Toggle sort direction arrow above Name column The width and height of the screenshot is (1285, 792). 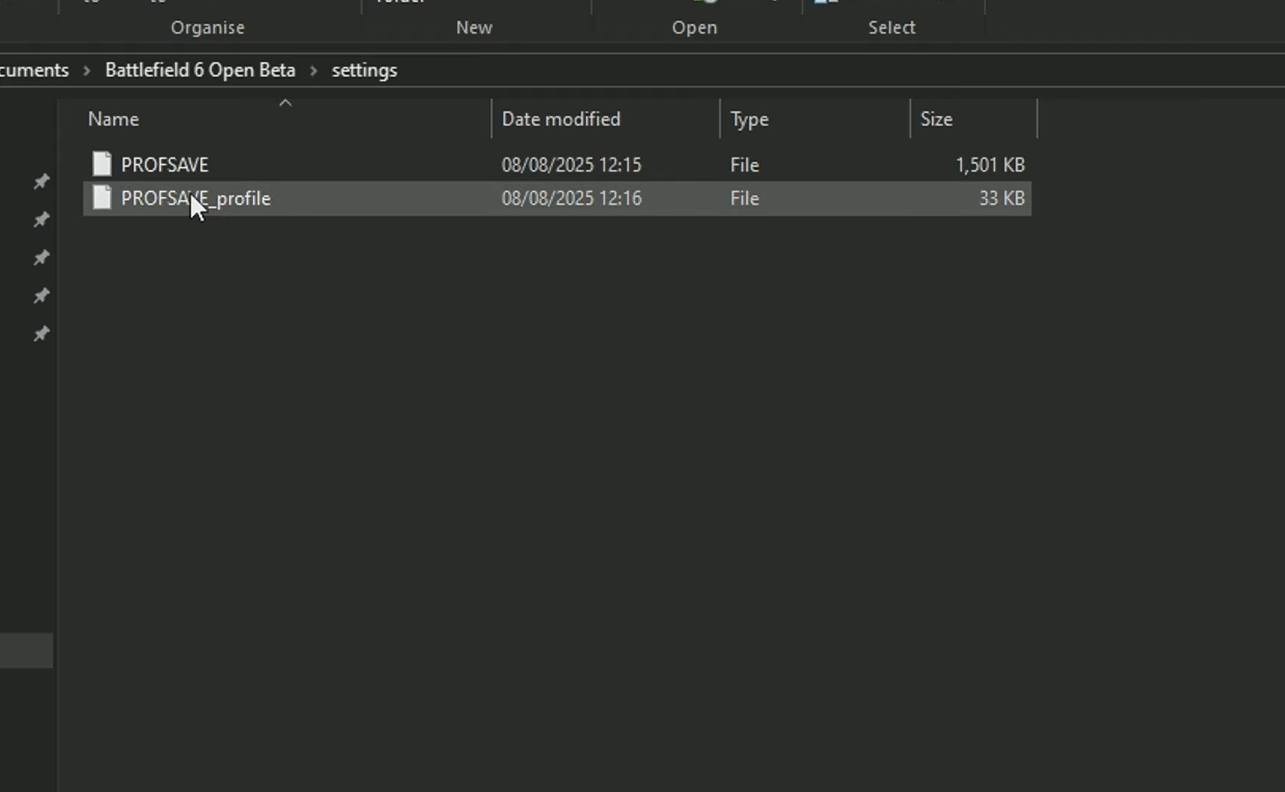point(285,103)
